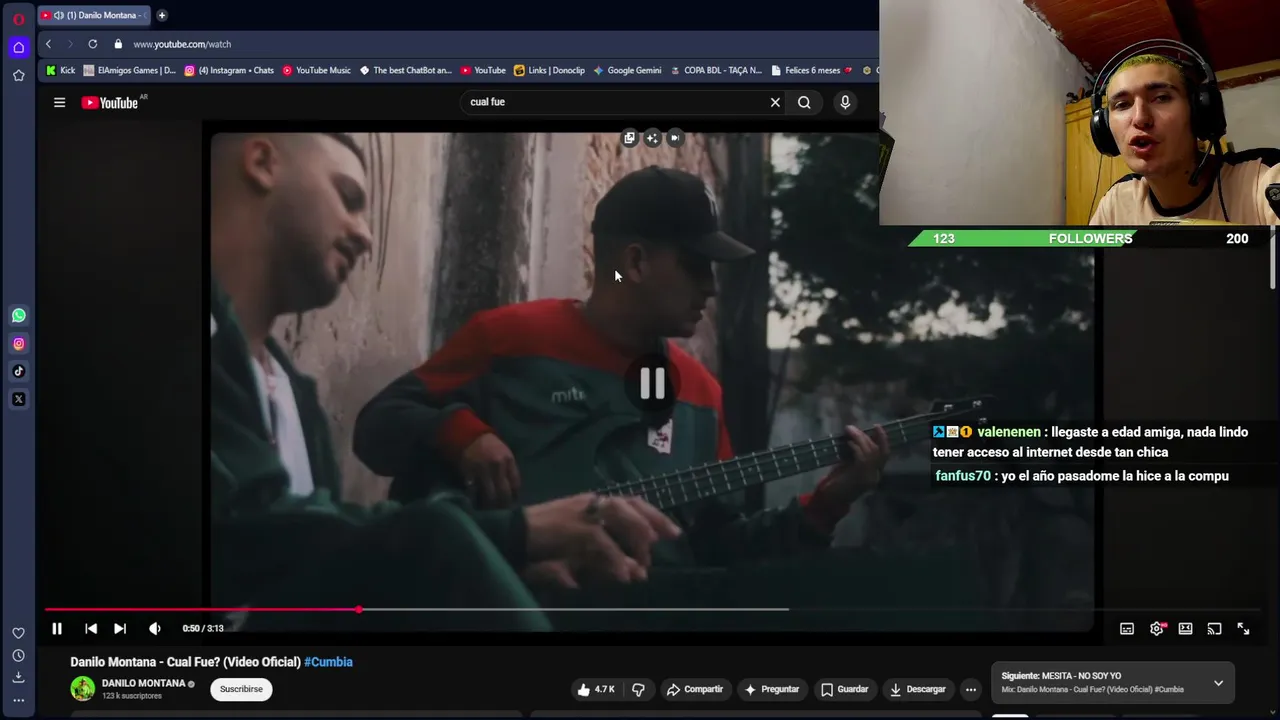Image resolution: width=1280 pixels, height=720 pixels.
Task: Play previous video
Action: click(91, 628)
